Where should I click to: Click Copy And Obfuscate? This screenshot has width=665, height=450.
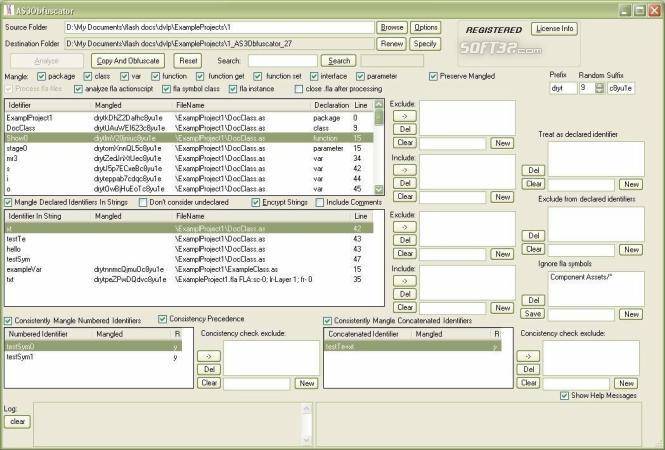pos(128,61)
